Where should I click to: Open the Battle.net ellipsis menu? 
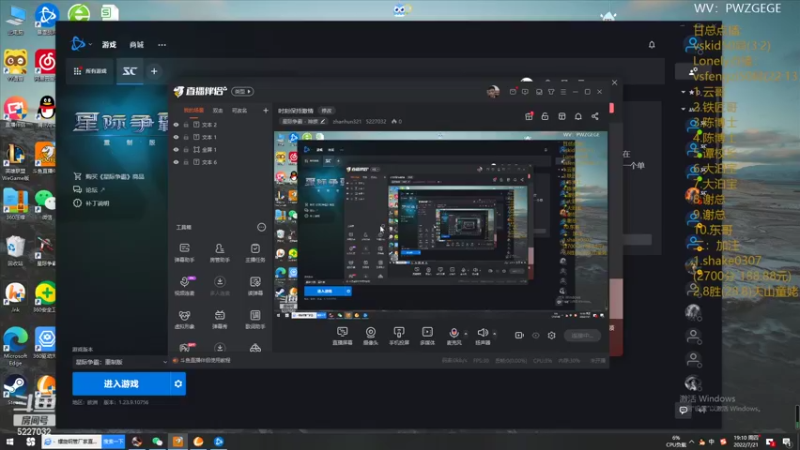(x=162, y=45)
